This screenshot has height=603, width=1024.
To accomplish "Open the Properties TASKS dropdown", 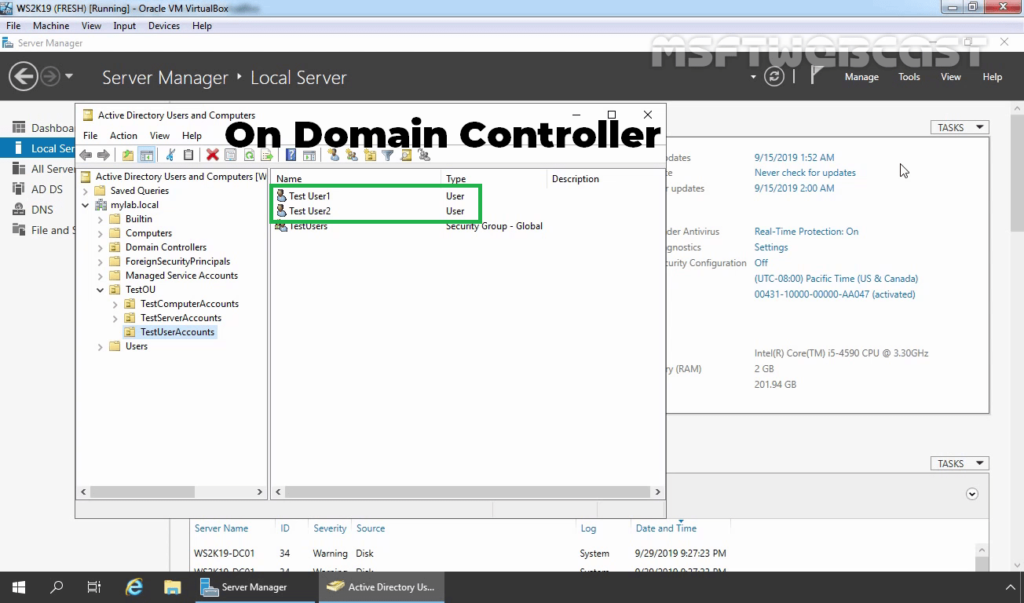I will pos(959,127).
